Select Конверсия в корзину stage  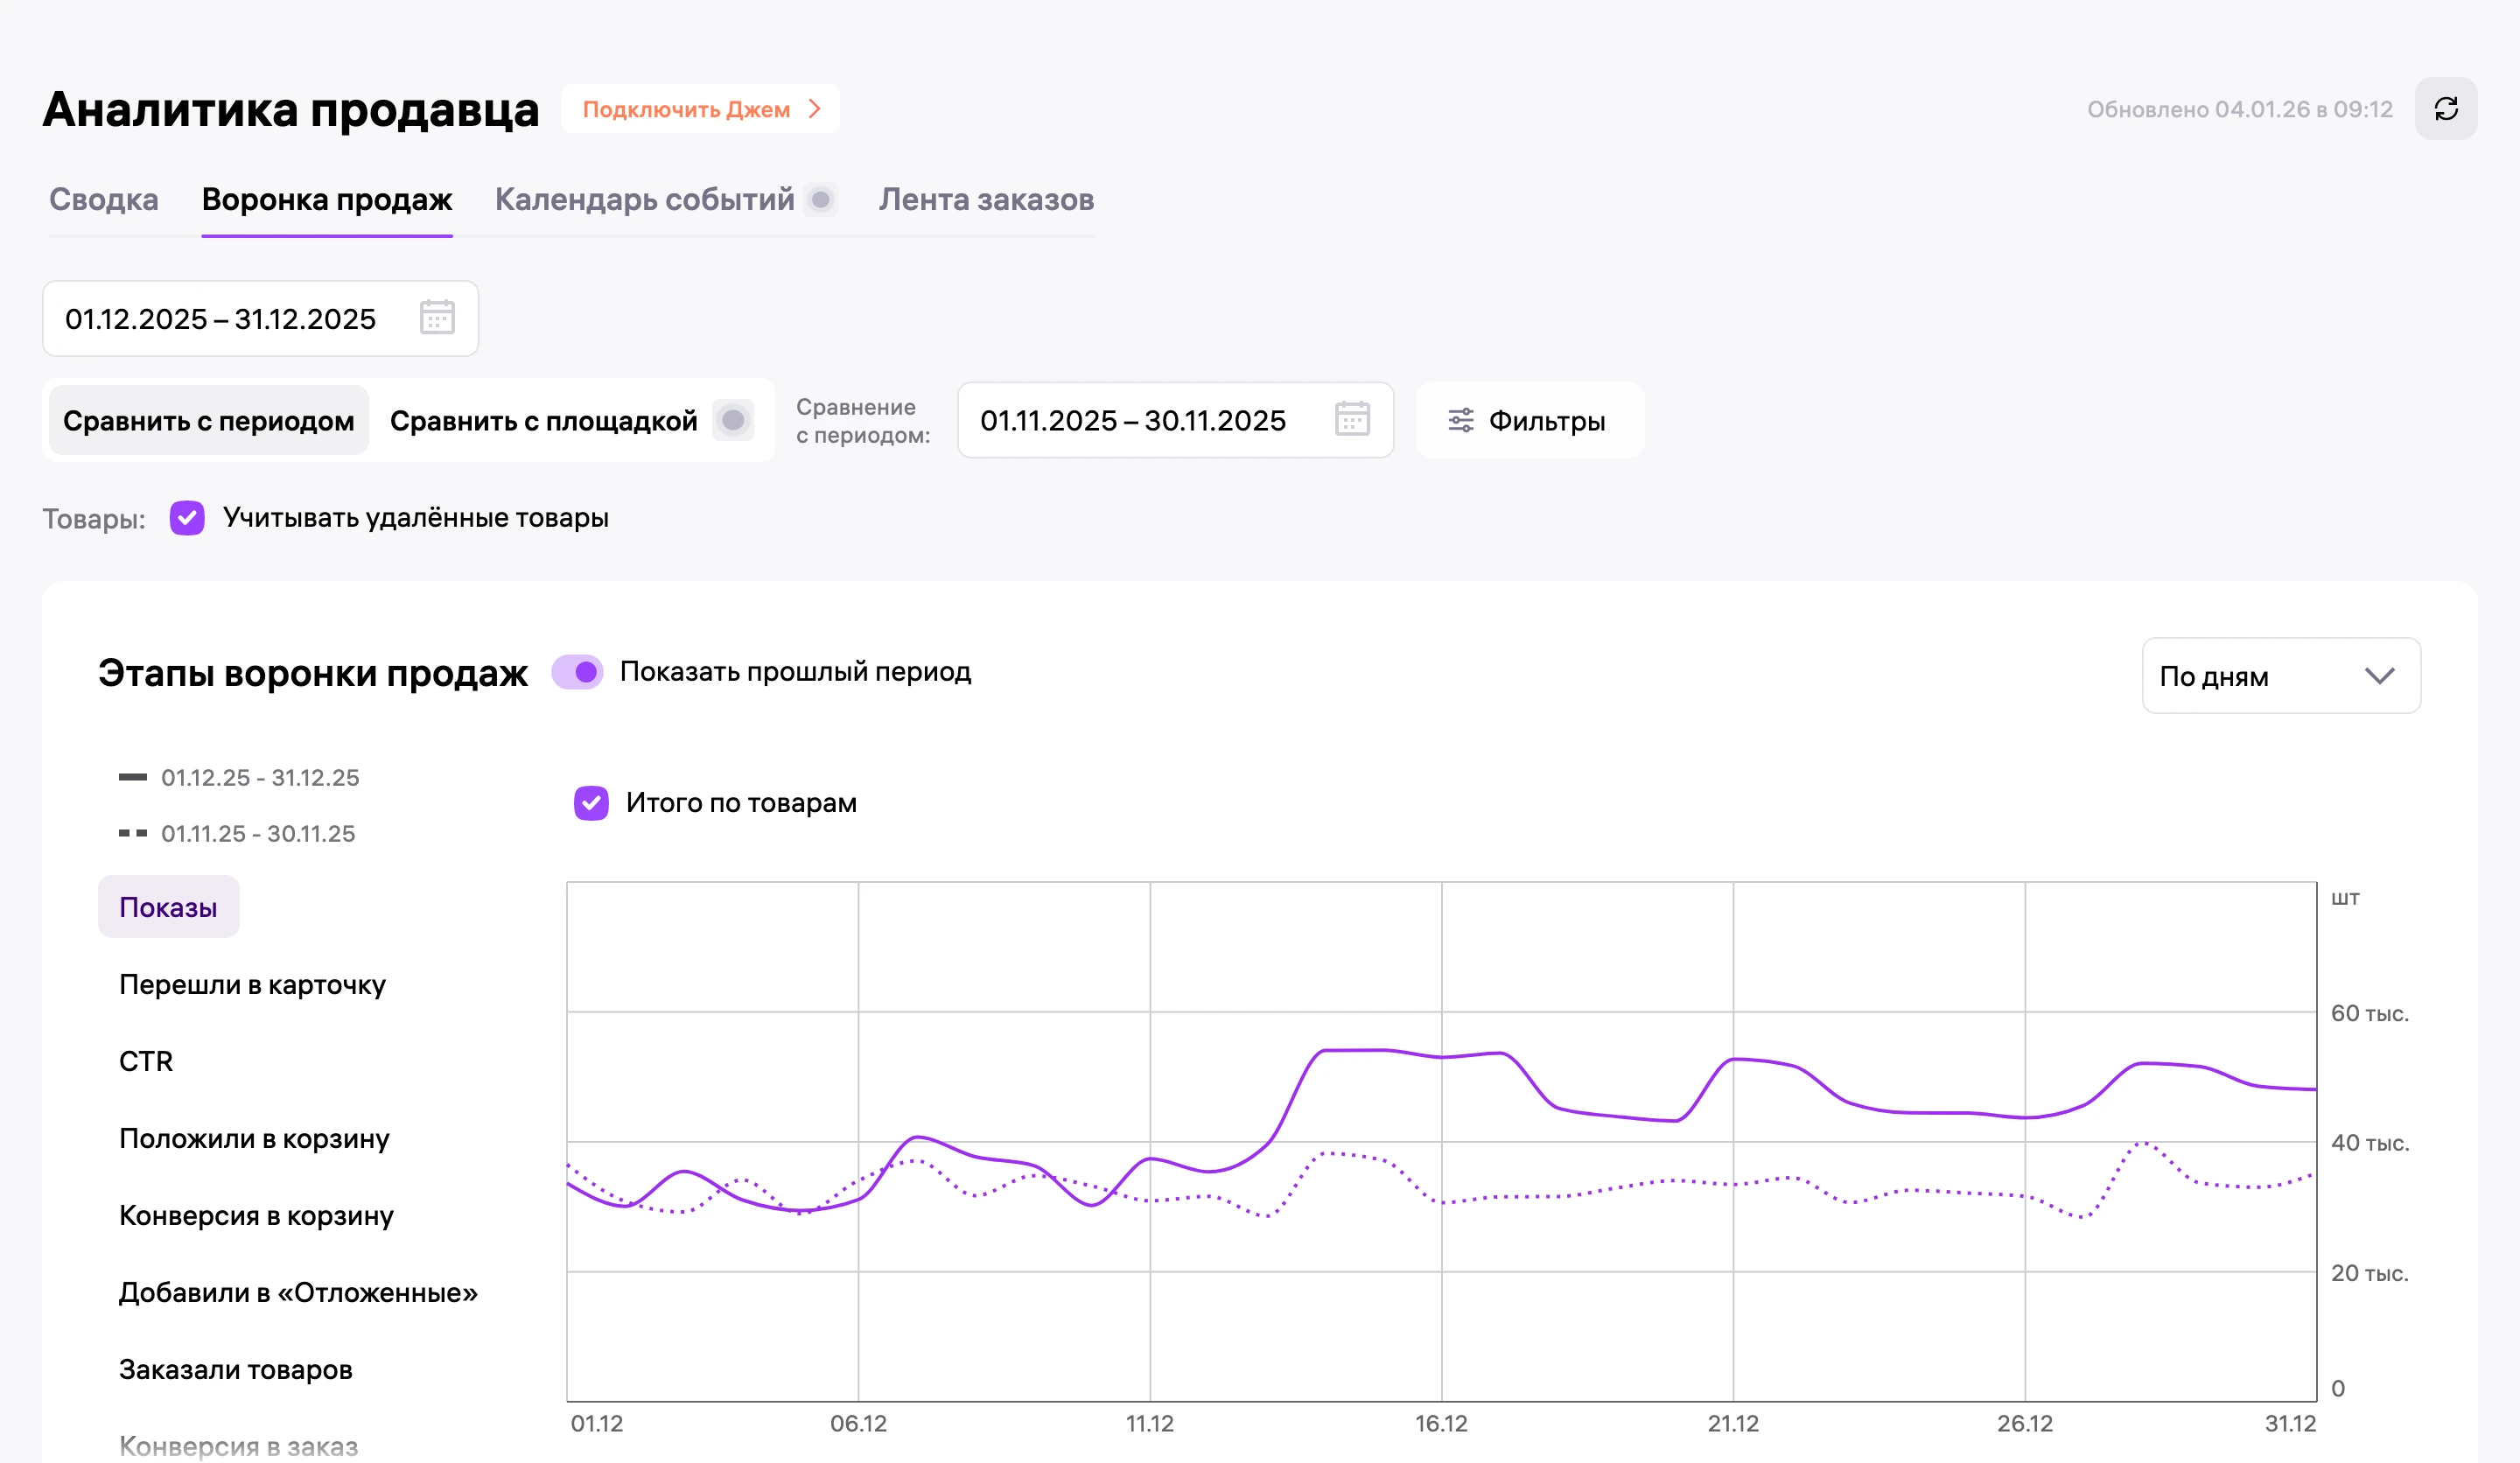click(256, 1216)
